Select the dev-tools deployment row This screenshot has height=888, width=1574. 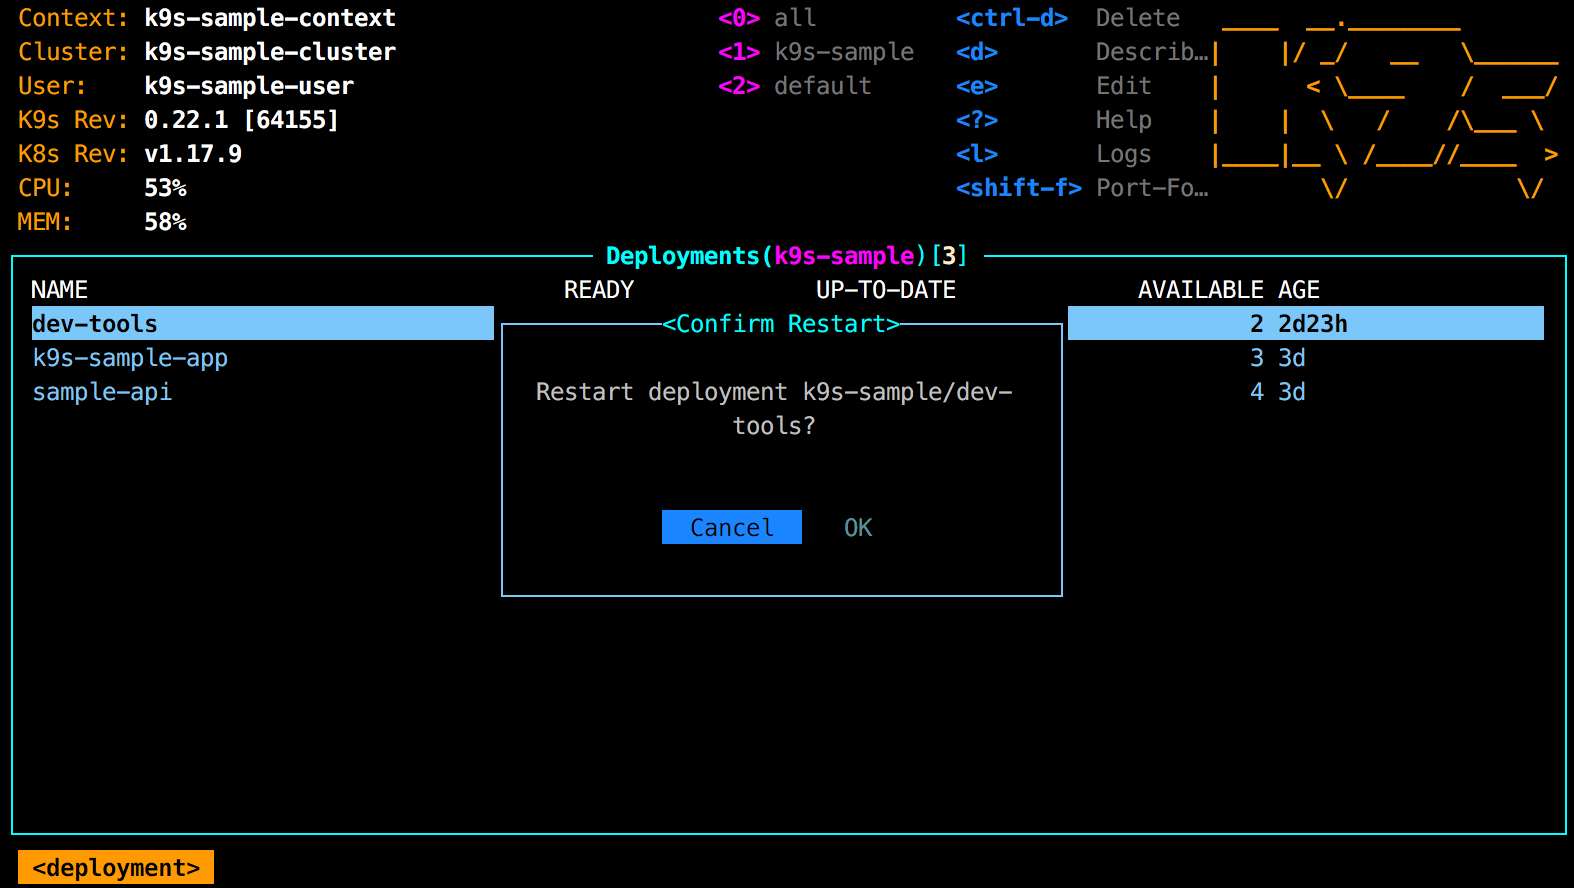pos(788,323)
